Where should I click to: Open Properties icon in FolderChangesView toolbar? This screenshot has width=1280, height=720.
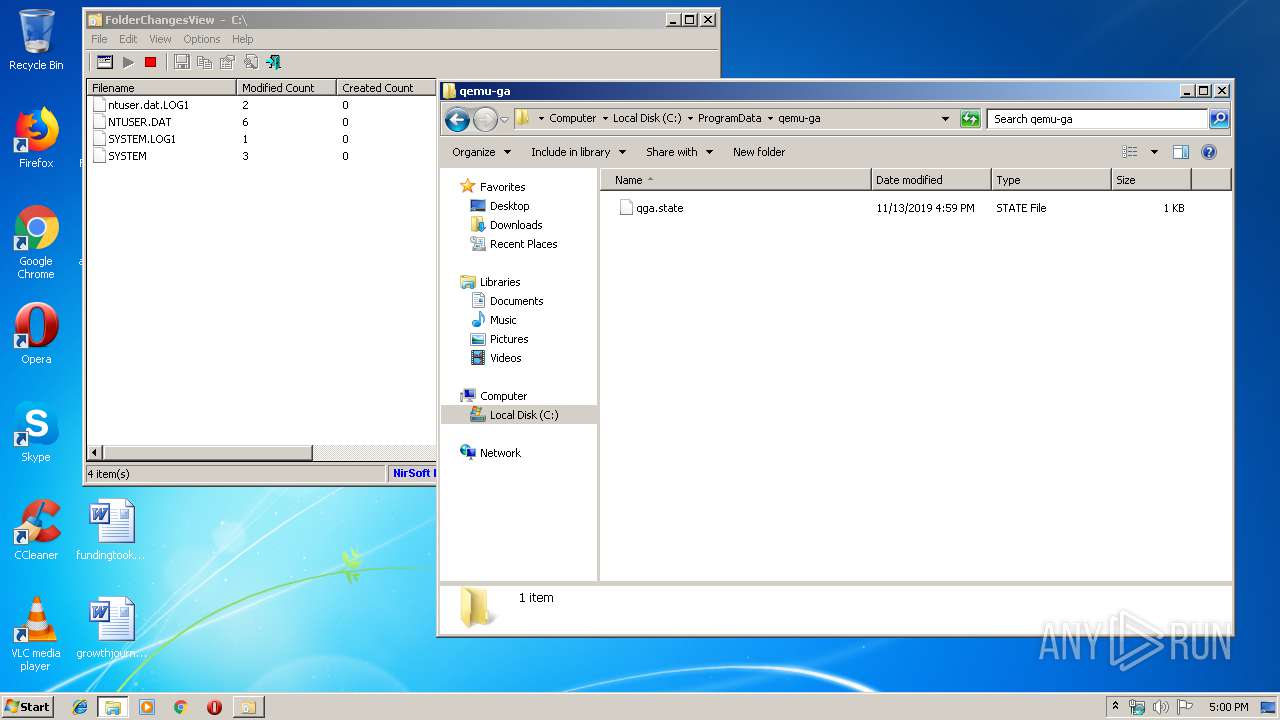click(227, 62)
